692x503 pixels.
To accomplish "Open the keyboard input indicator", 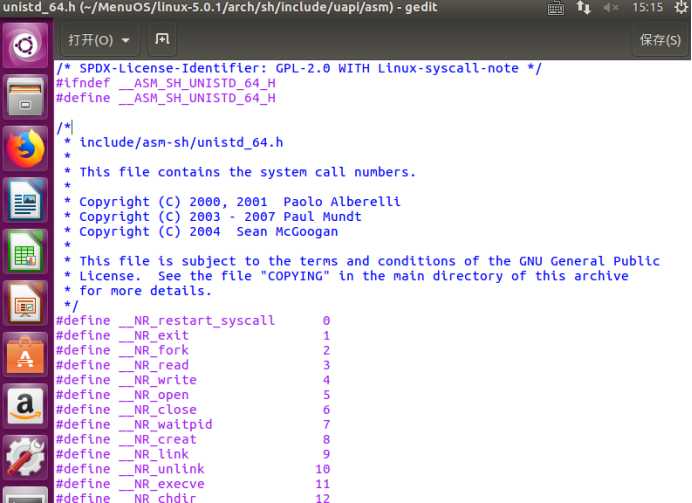I will [556, 8].
